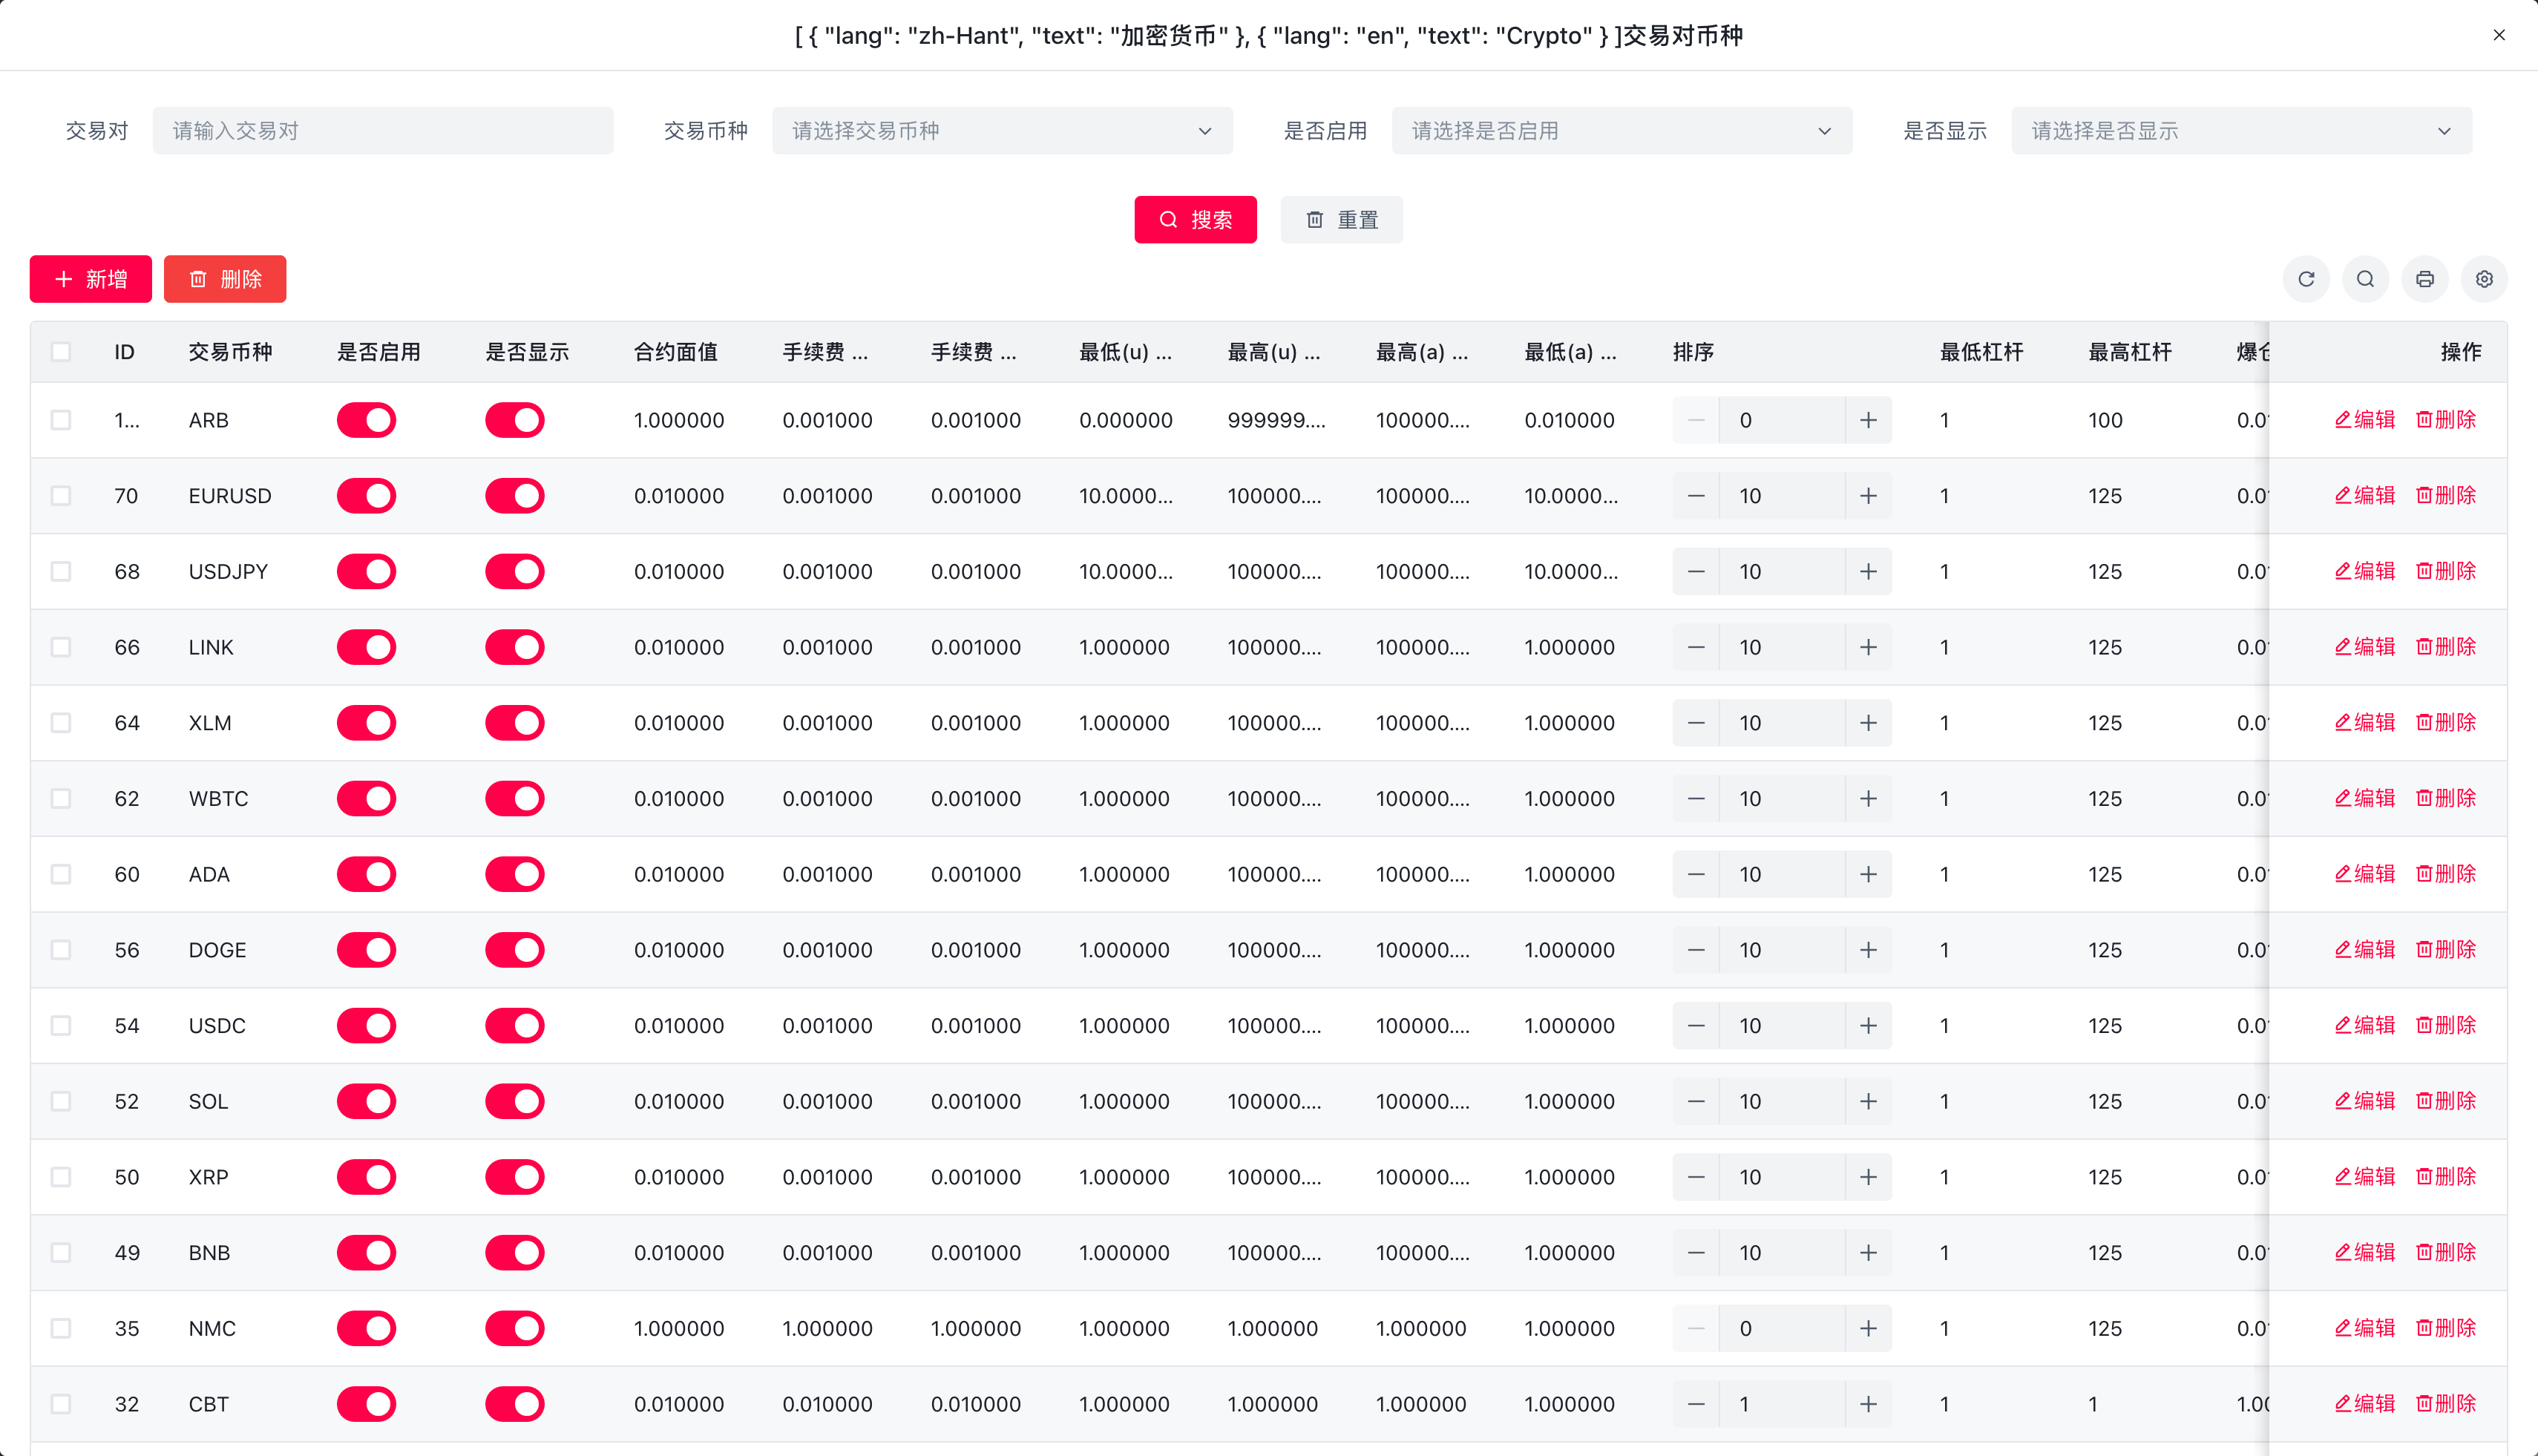Open the 交易币种 dropdown

(1001, 130)
